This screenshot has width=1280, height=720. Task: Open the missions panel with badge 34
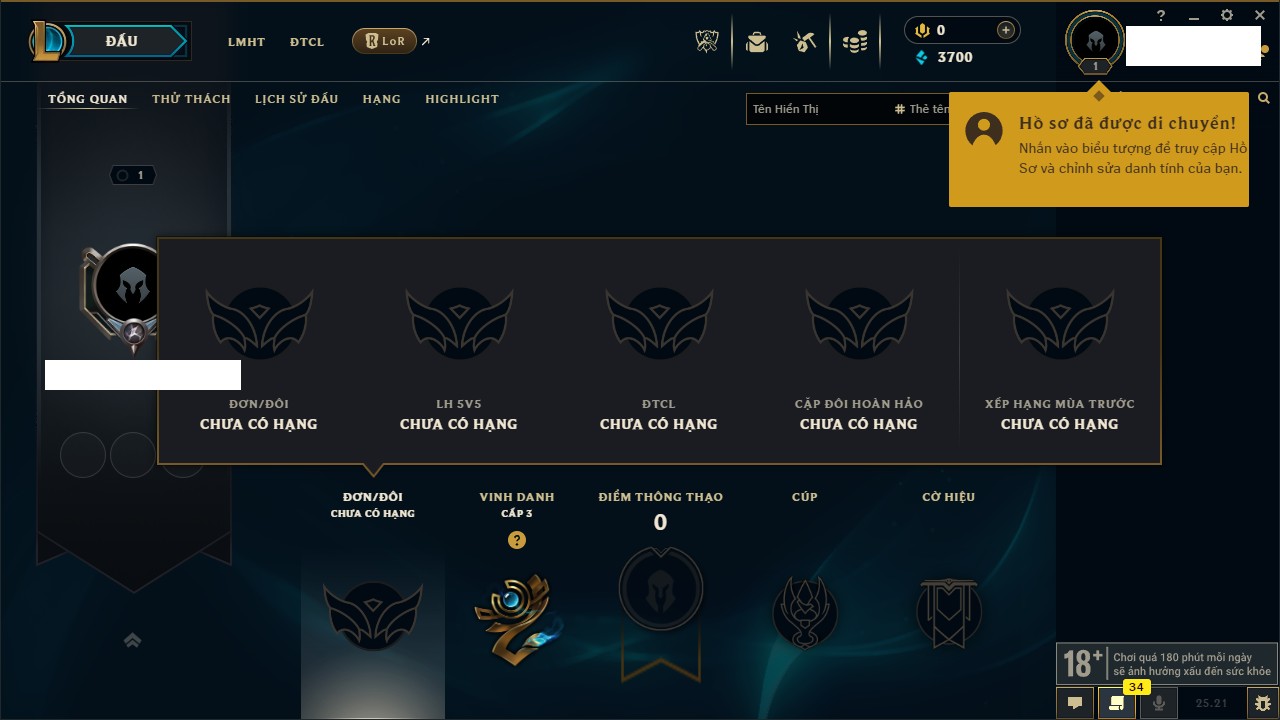1116,703
